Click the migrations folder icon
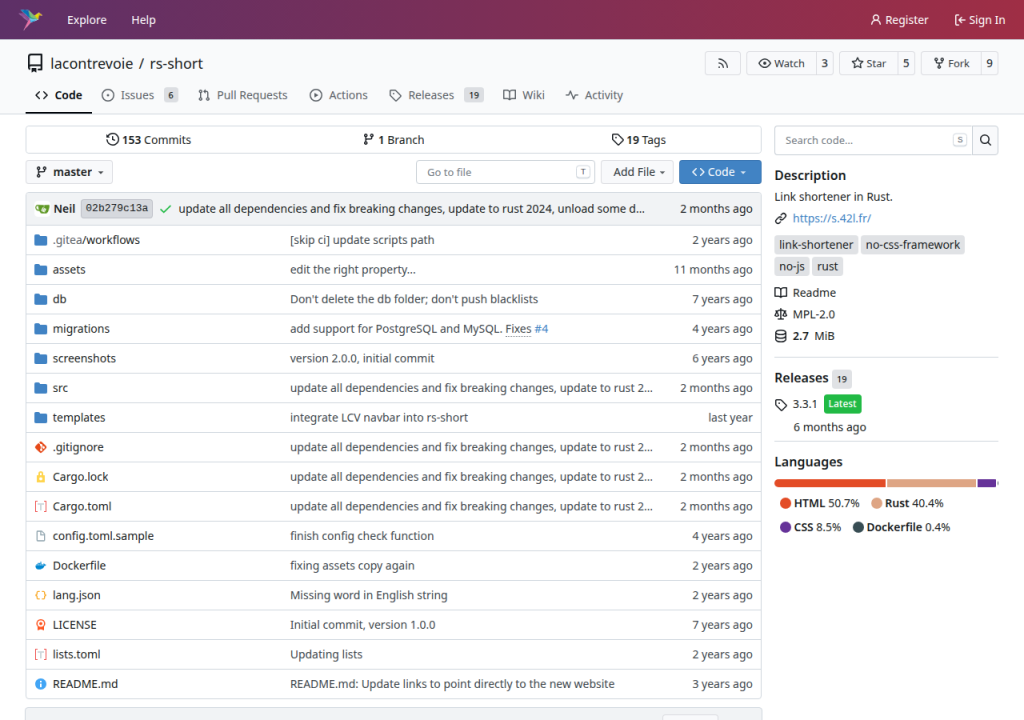1024x720 pixels. pyautogui.click(x=40, y=329)
